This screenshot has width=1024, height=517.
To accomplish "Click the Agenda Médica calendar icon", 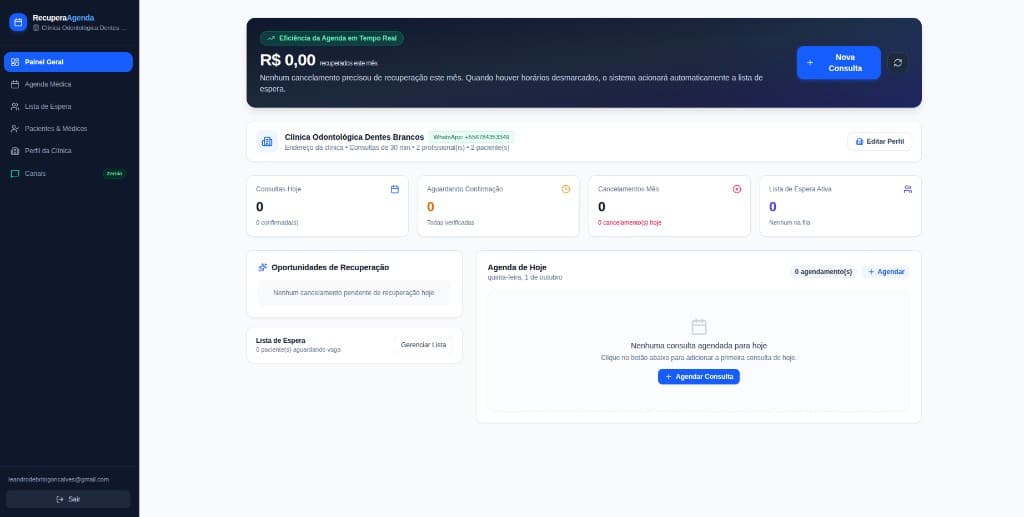I will pyautogui.click(x=15, y=84).
